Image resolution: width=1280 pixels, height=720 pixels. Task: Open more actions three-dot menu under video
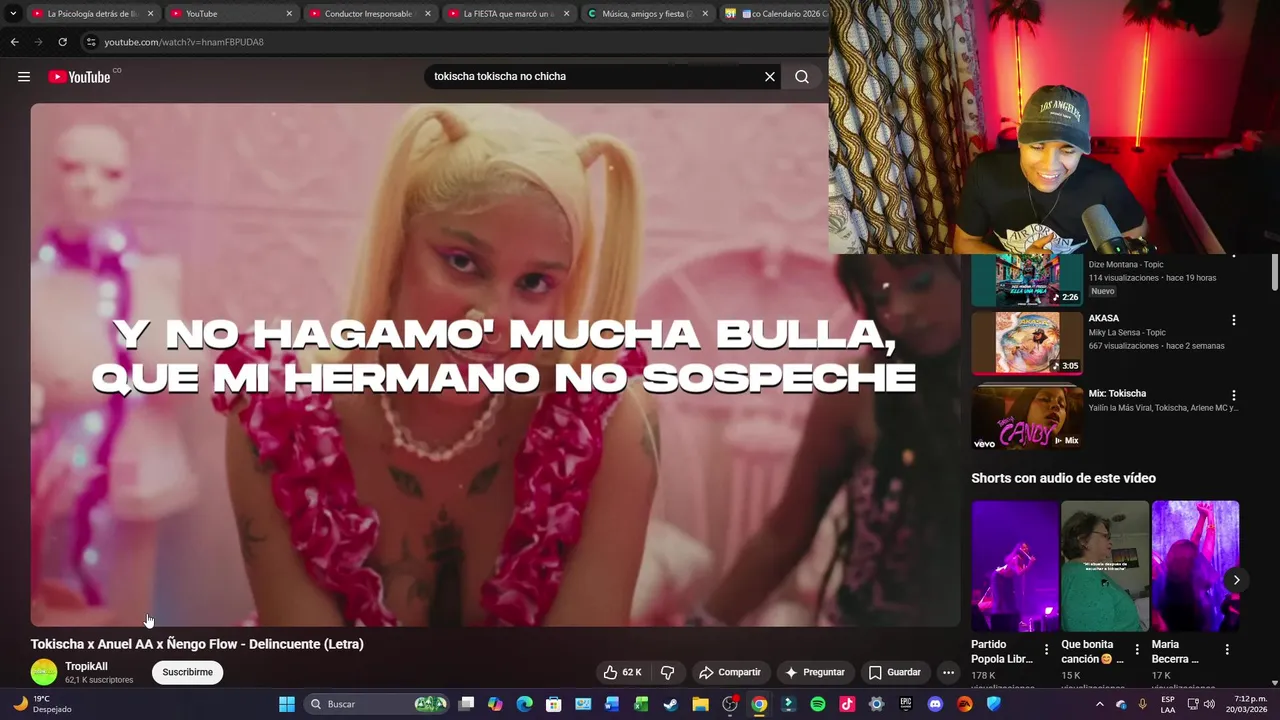pos(948,672)
